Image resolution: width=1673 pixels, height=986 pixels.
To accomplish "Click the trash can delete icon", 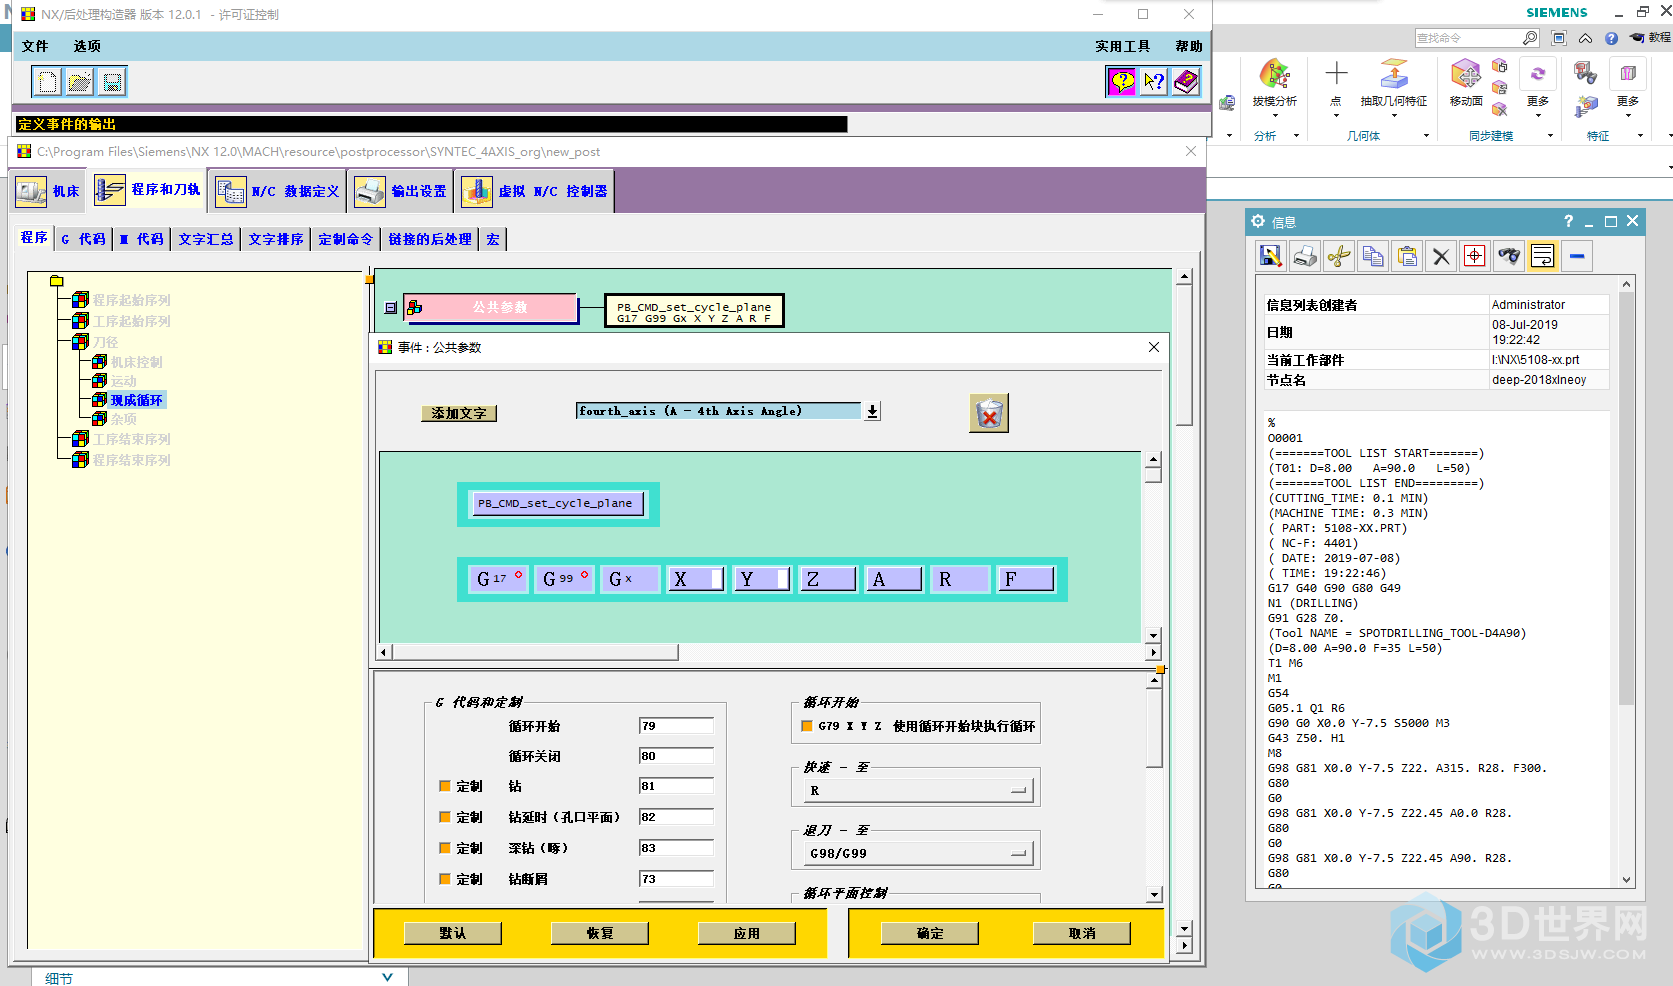I will [989, 413].
